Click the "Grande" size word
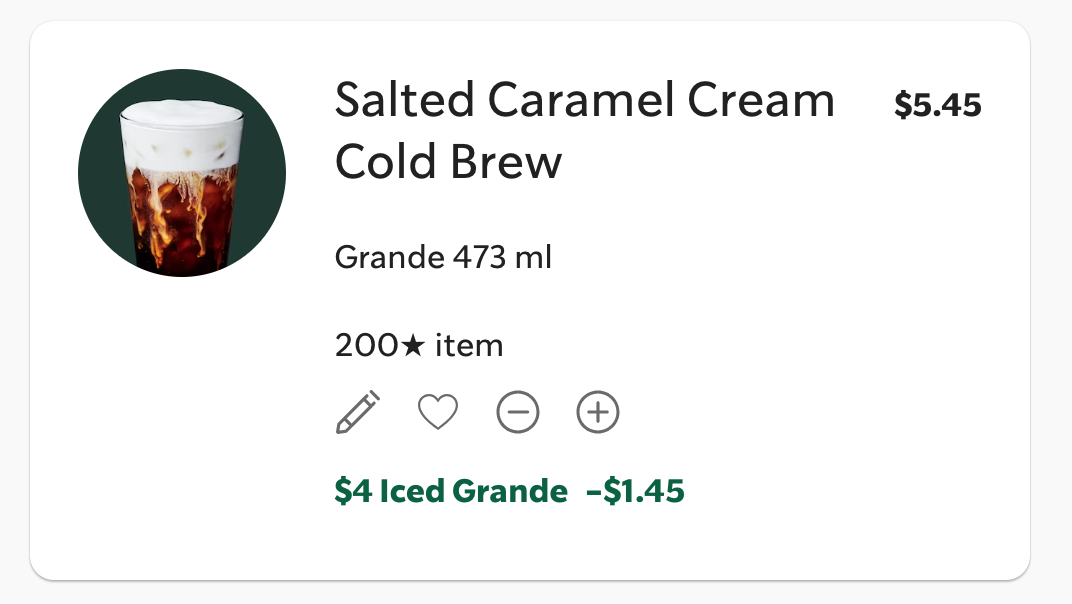Viewport: 1072px width, 604px height. (x=389, y=258)
